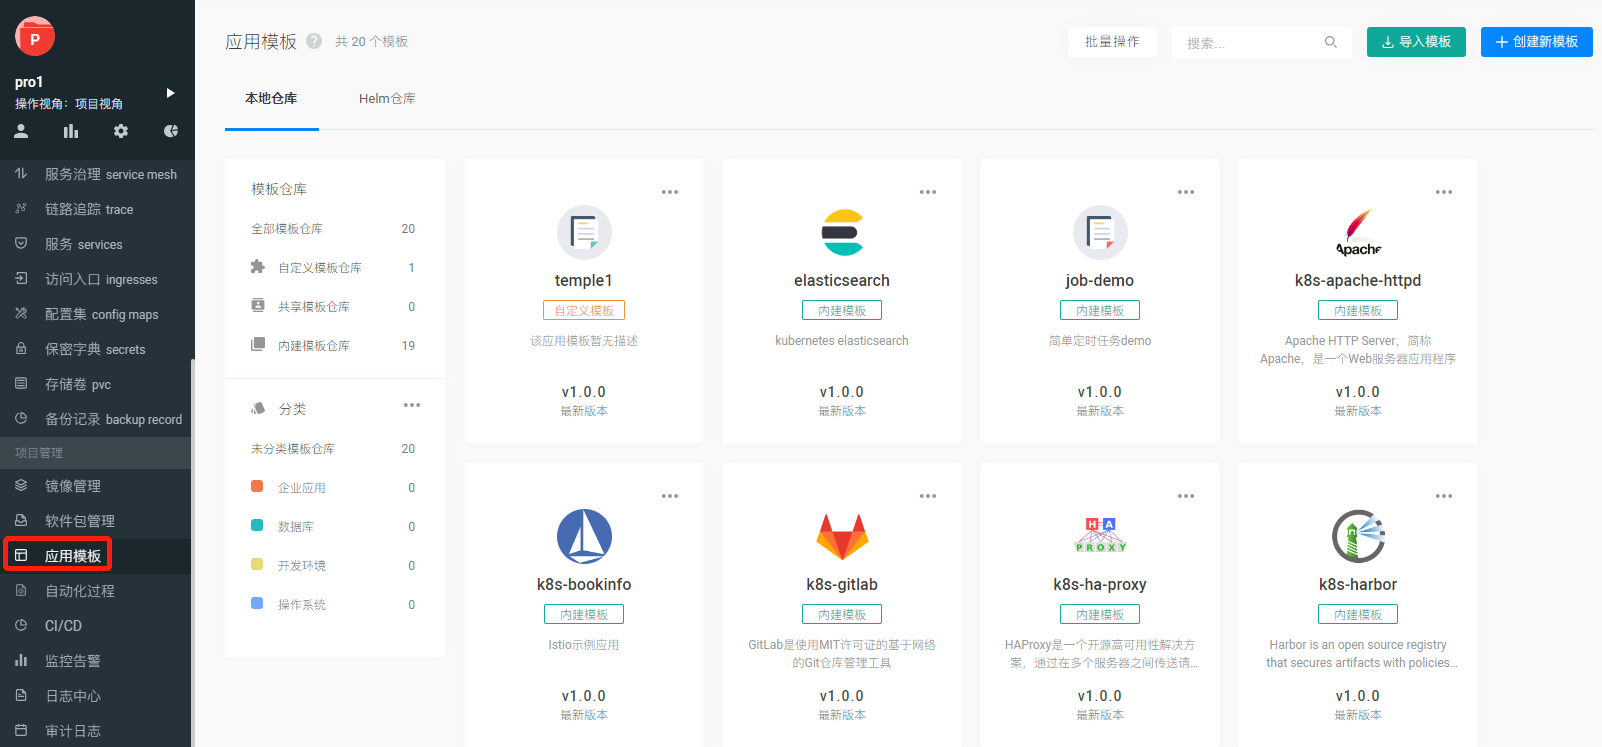Image resolution: width=1602 pixels, height=747 pixels.
Task: Click the elasticsearch logo icon
Action: pyautogui.click(x=842, y=233)
